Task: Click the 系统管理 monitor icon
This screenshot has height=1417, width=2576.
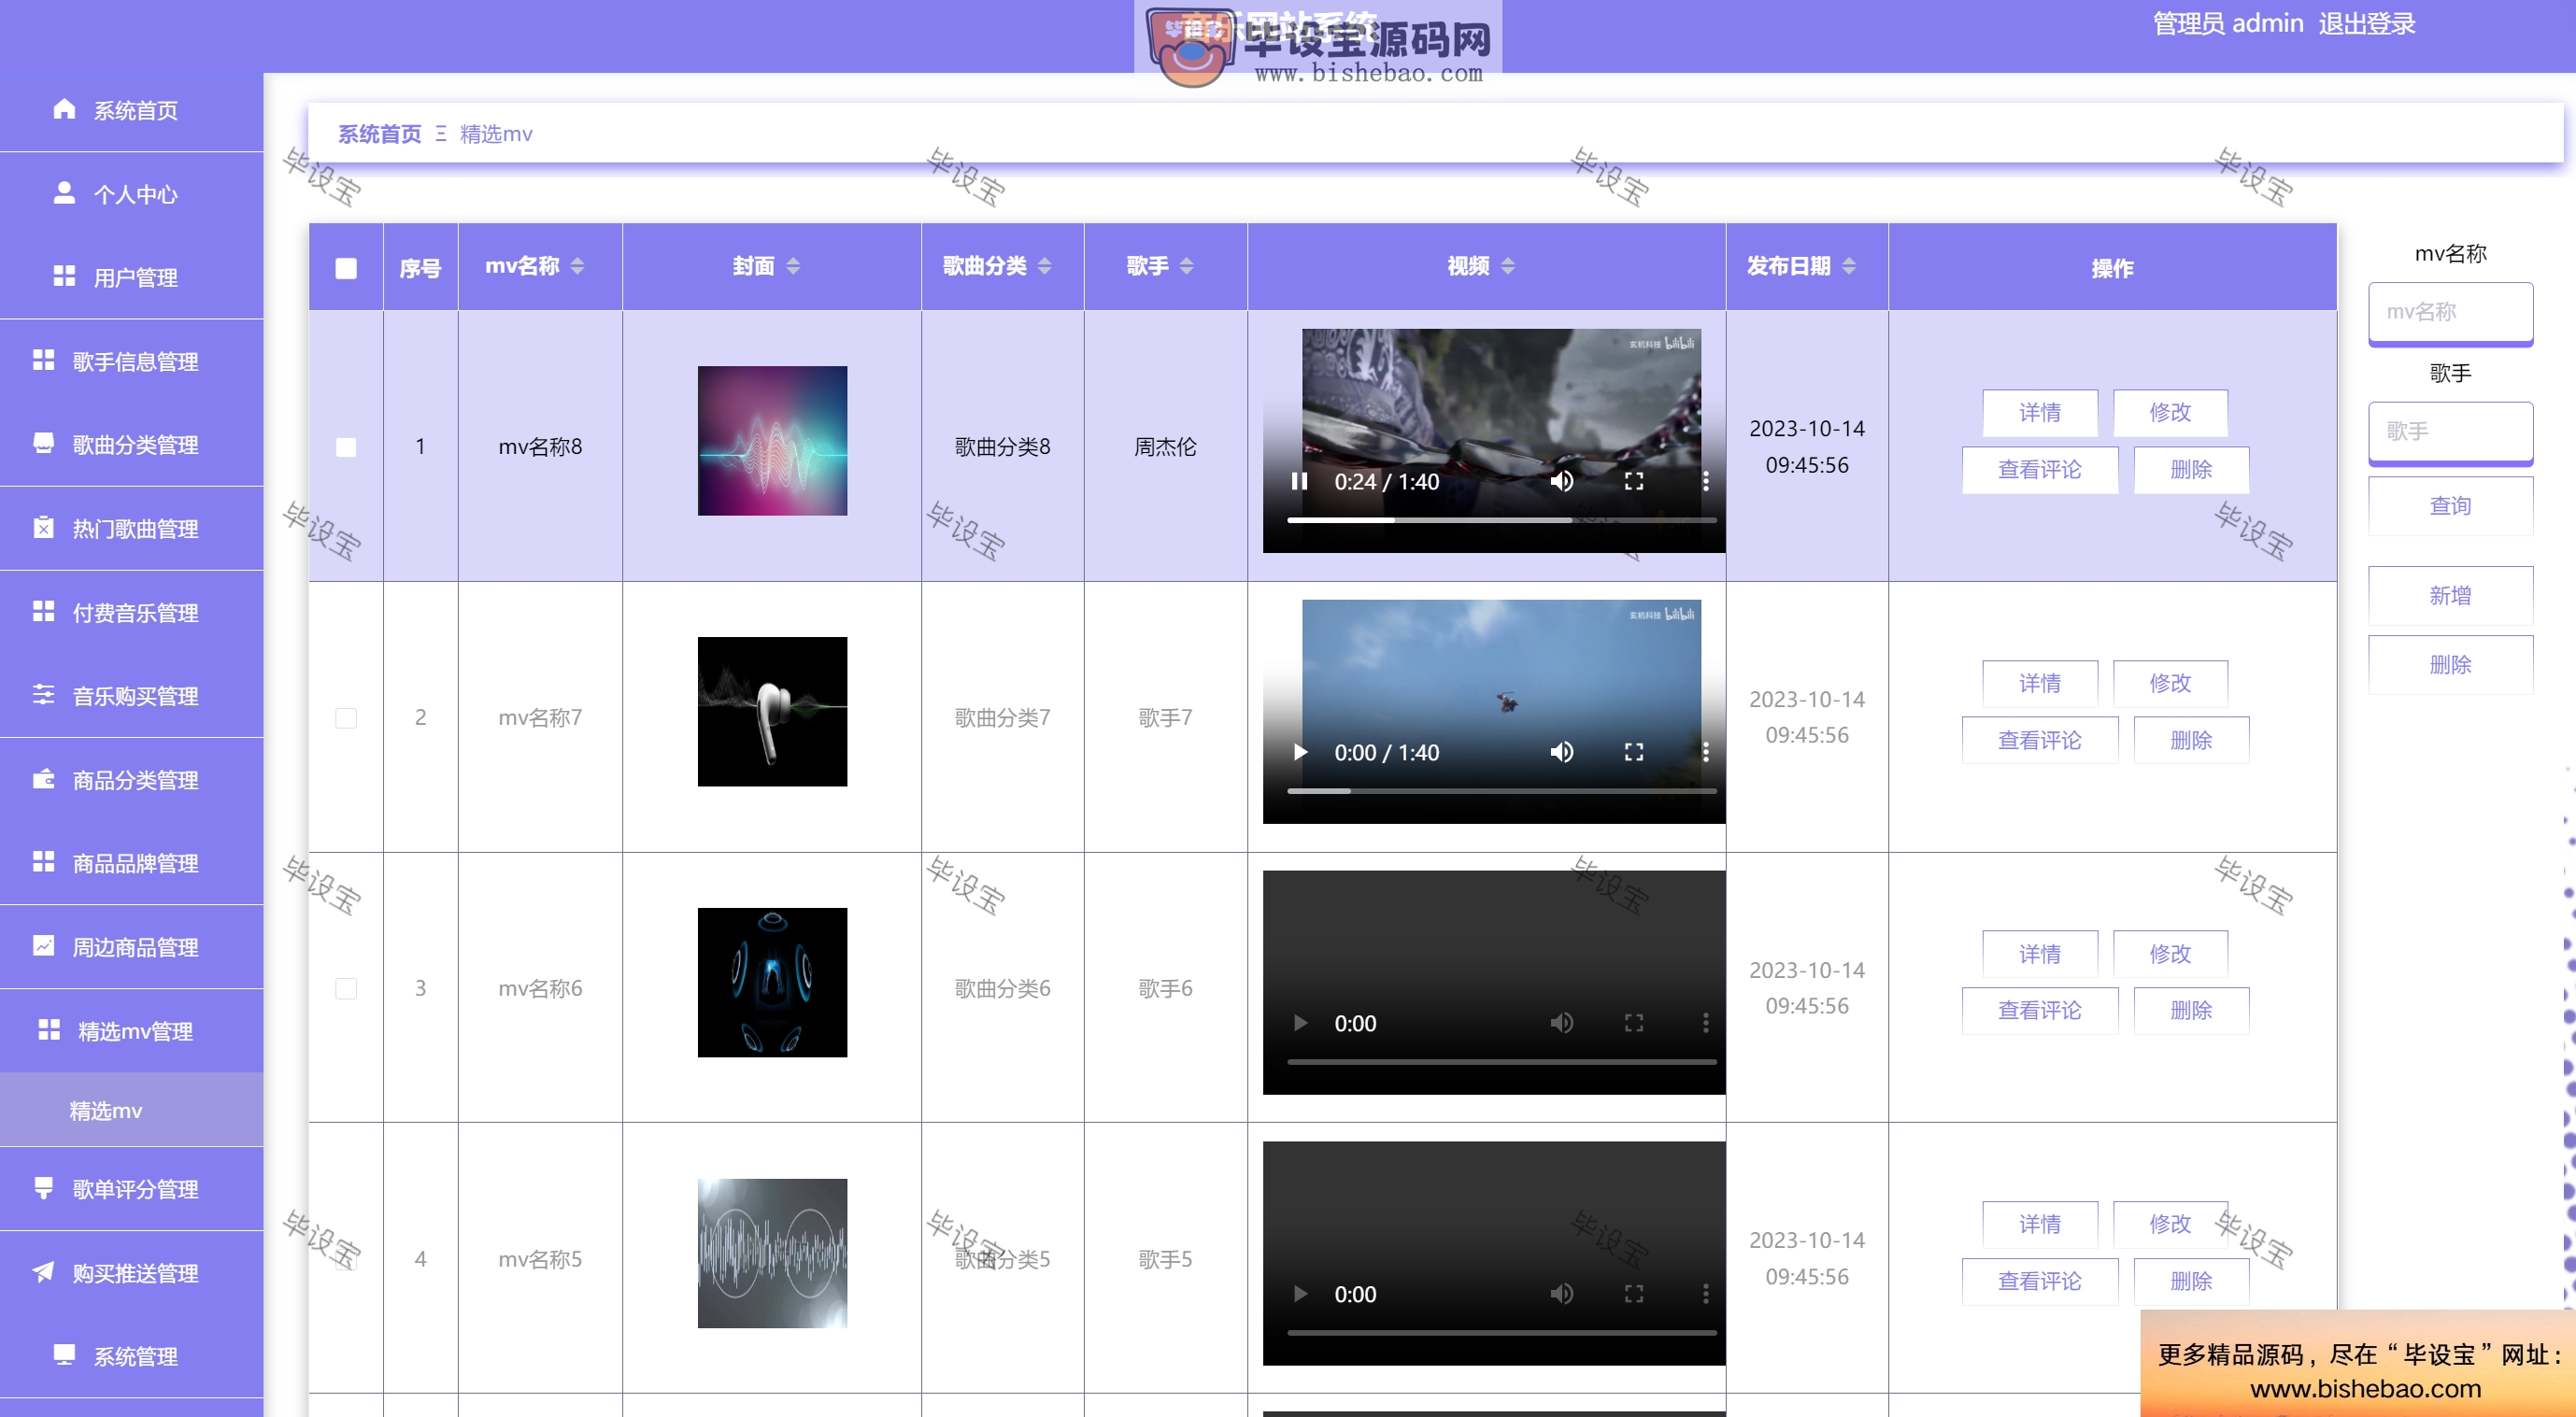Action: coord(64,1354)
